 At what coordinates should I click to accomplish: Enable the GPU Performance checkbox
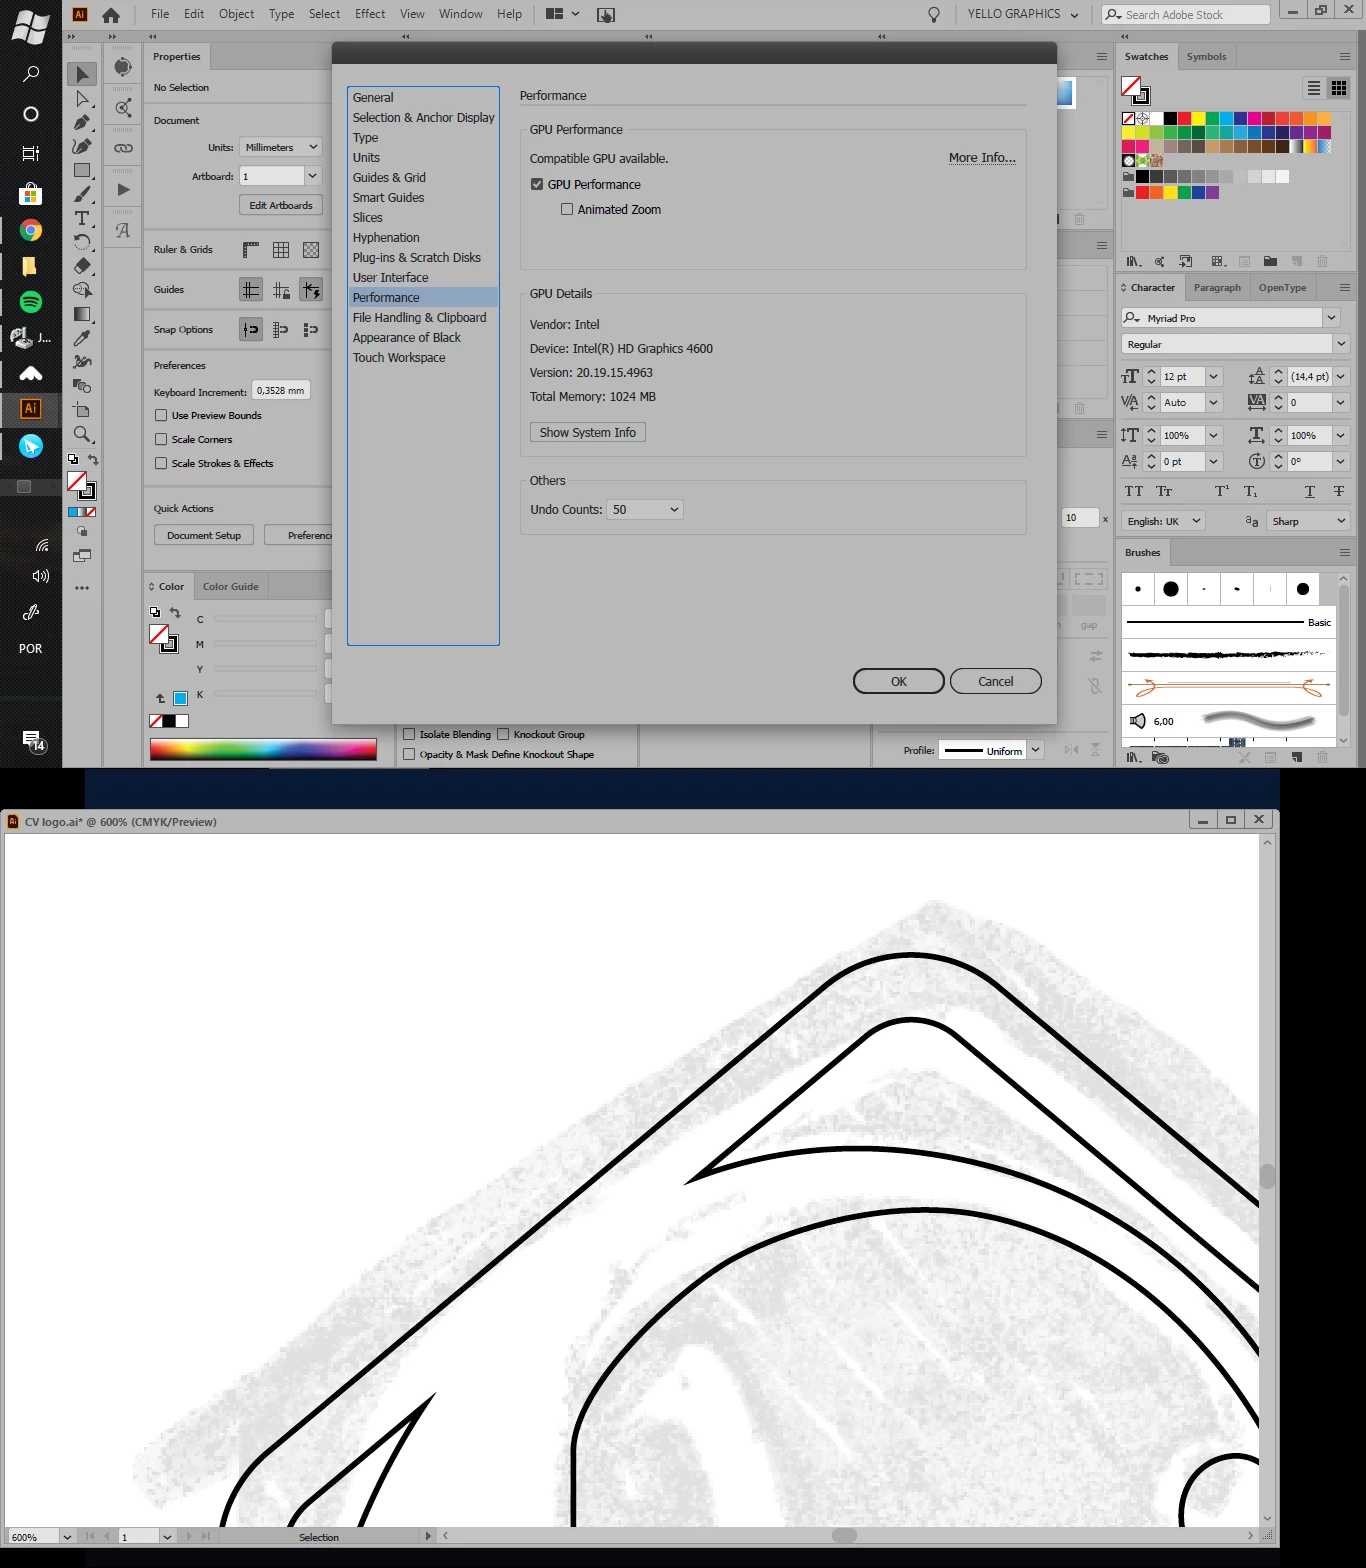coord(537,184)
